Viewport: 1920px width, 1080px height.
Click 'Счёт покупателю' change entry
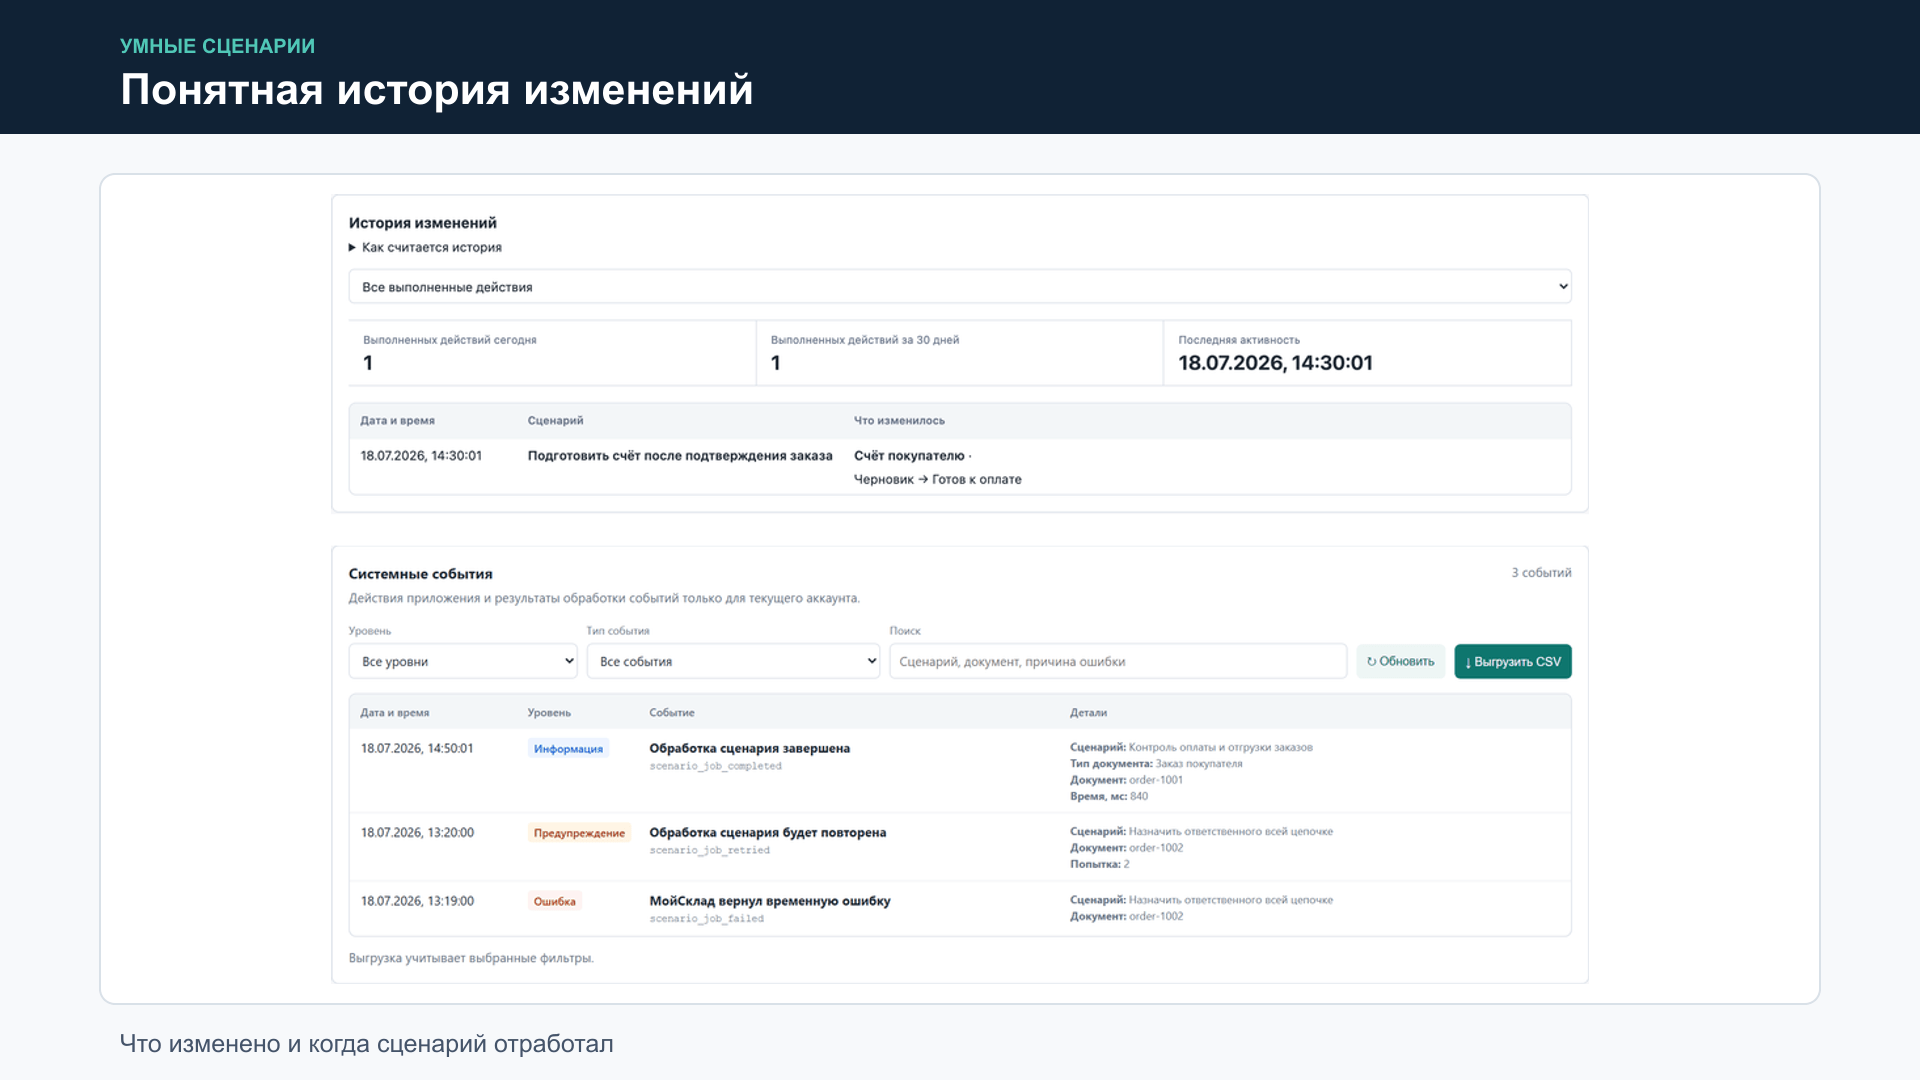[909, 456]
